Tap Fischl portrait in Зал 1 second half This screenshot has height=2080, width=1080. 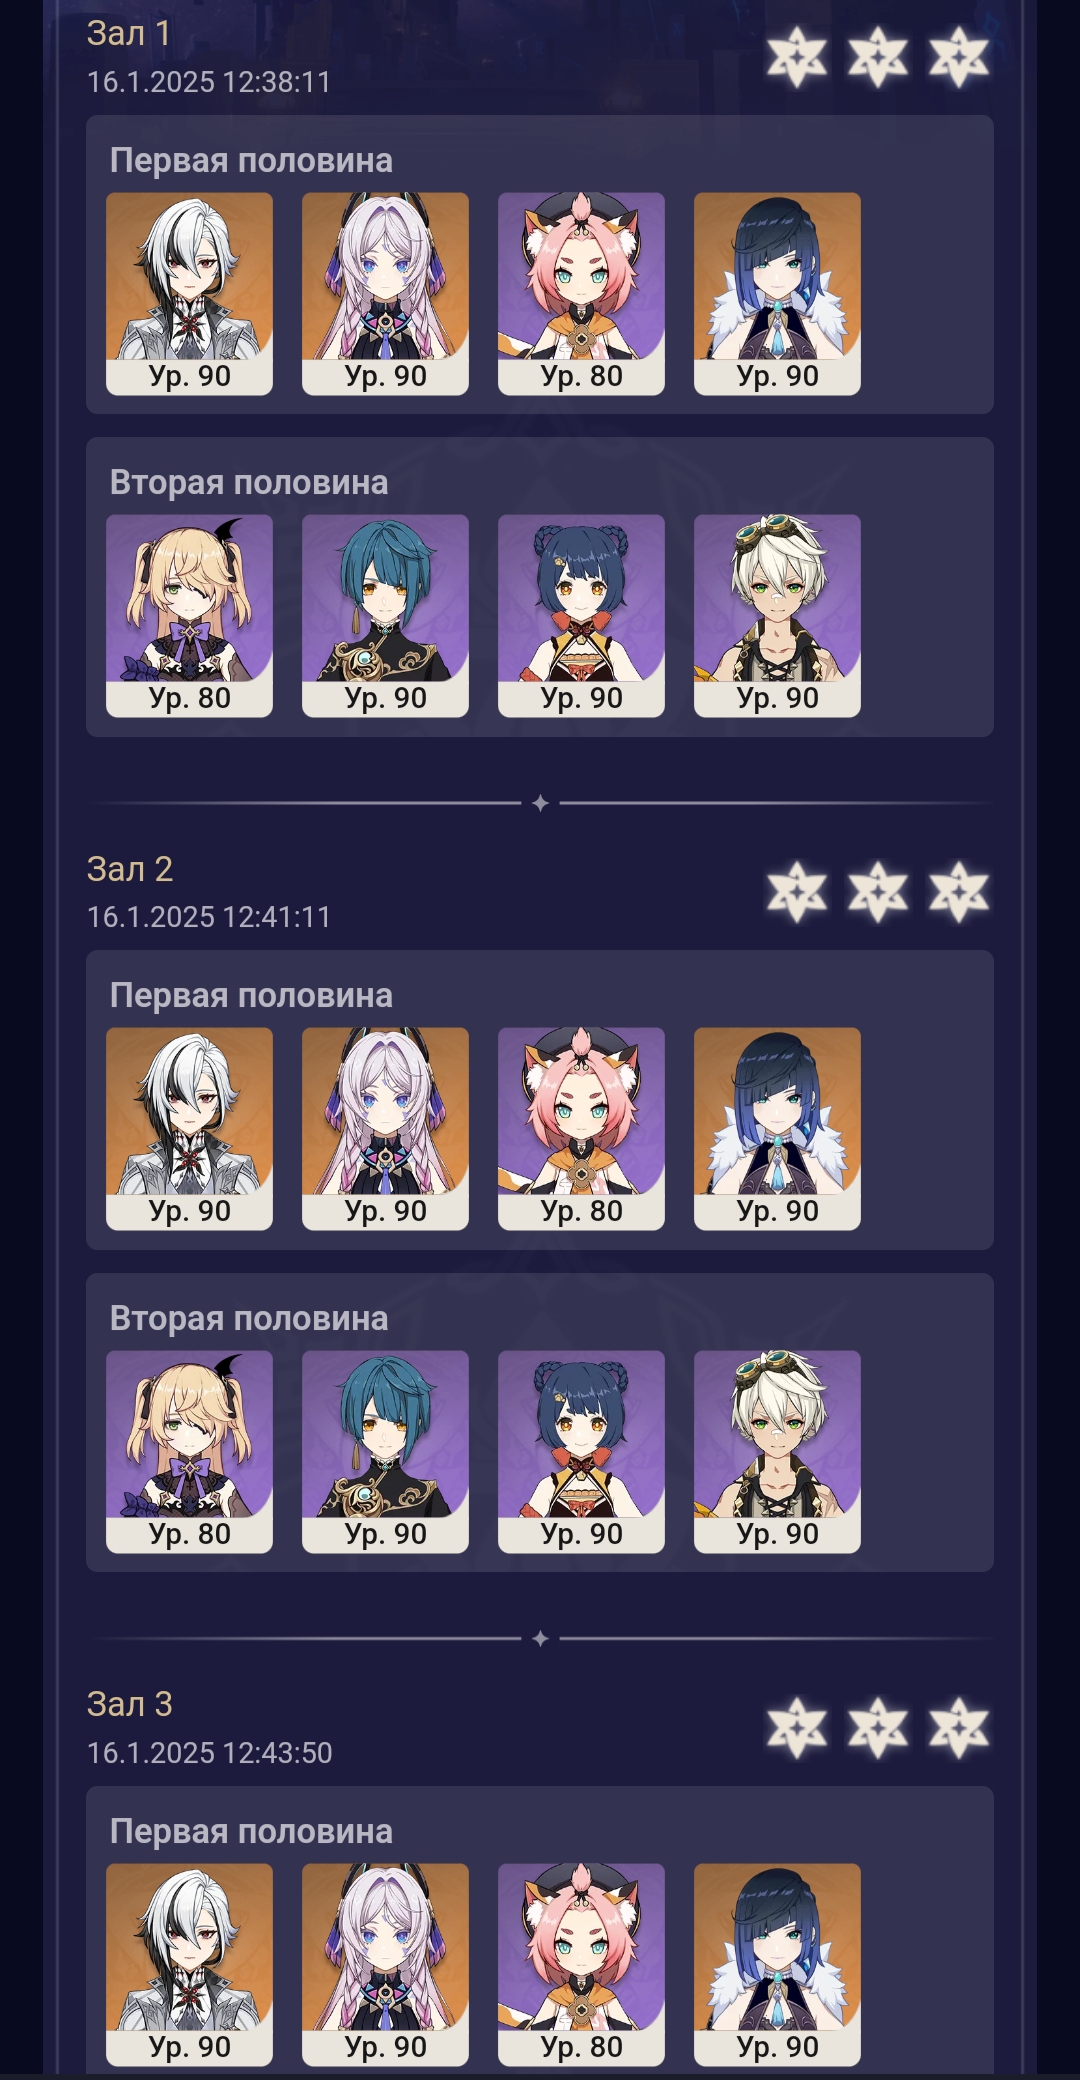(189, 615)
